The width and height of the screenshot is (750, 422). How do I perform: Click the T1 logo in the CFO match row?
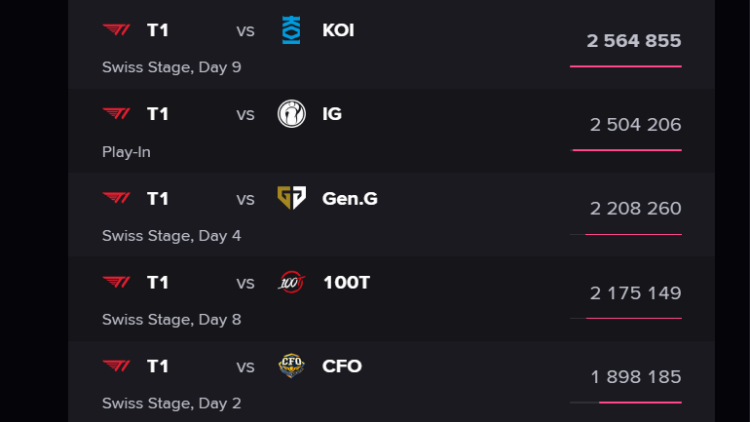pos(116,366)
